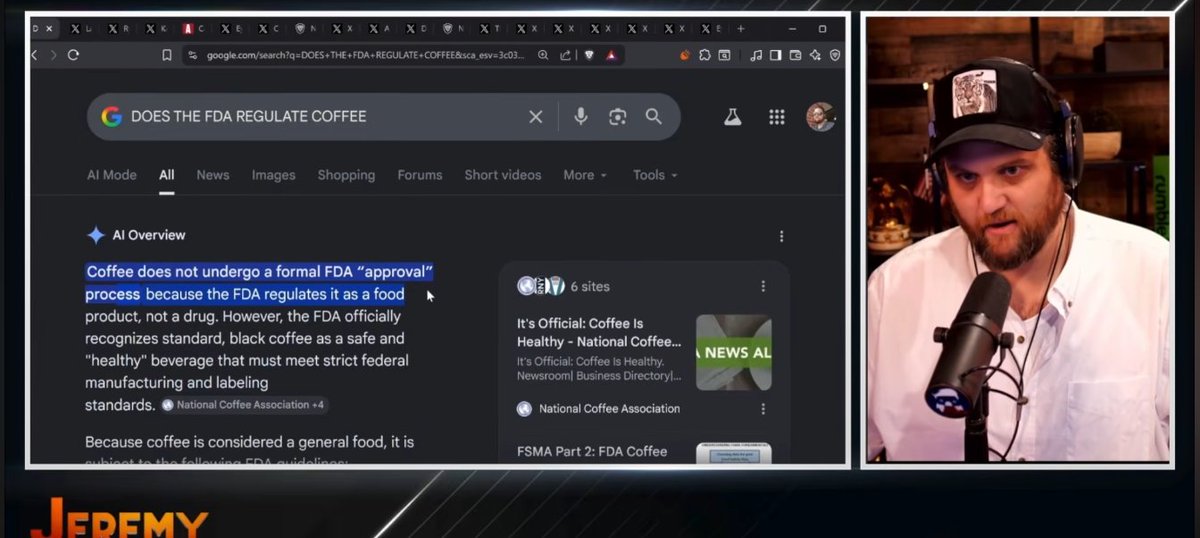The image size is (1200, 538).
Task: Open the Short videos tab
Action: [503, 175]
